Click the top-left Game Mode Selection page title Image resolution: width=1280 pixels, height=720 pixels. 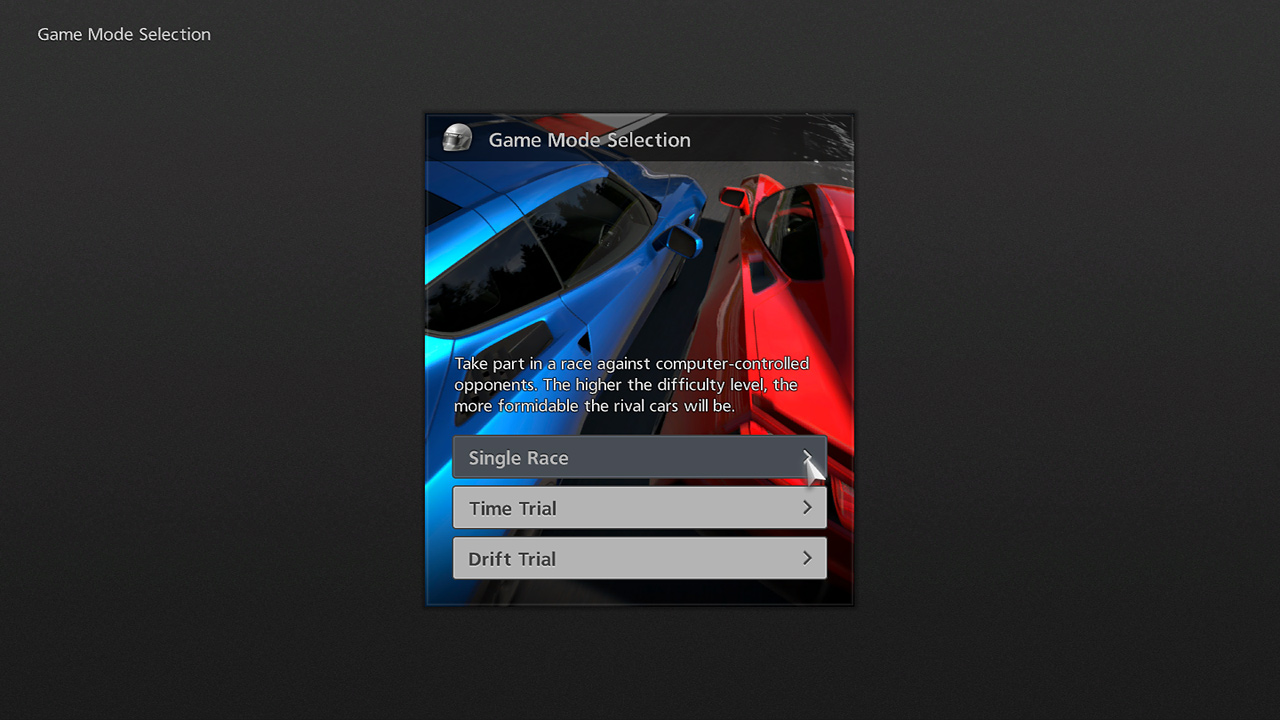pyautogui.click(x=124, y=34)
